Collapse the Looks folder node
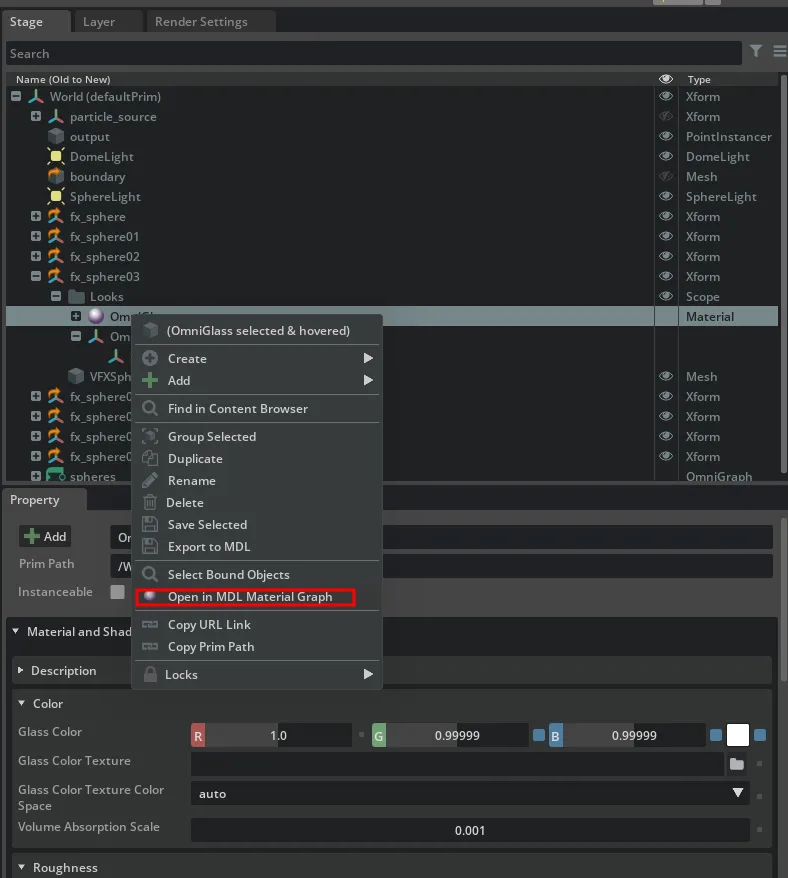This screenshot has width=788, height=878. (56, 296)
